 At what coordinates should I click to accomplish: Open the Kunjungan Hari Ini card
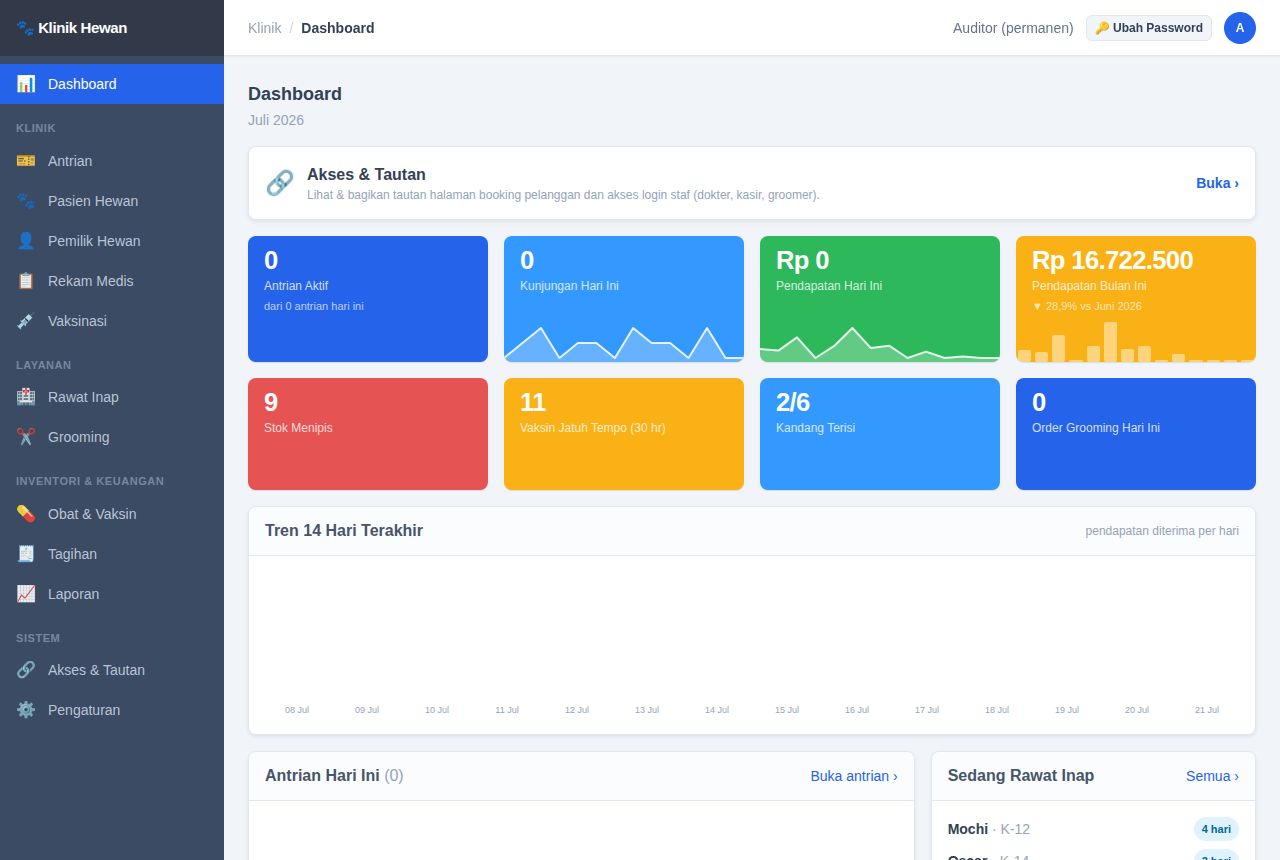point(624,299)
